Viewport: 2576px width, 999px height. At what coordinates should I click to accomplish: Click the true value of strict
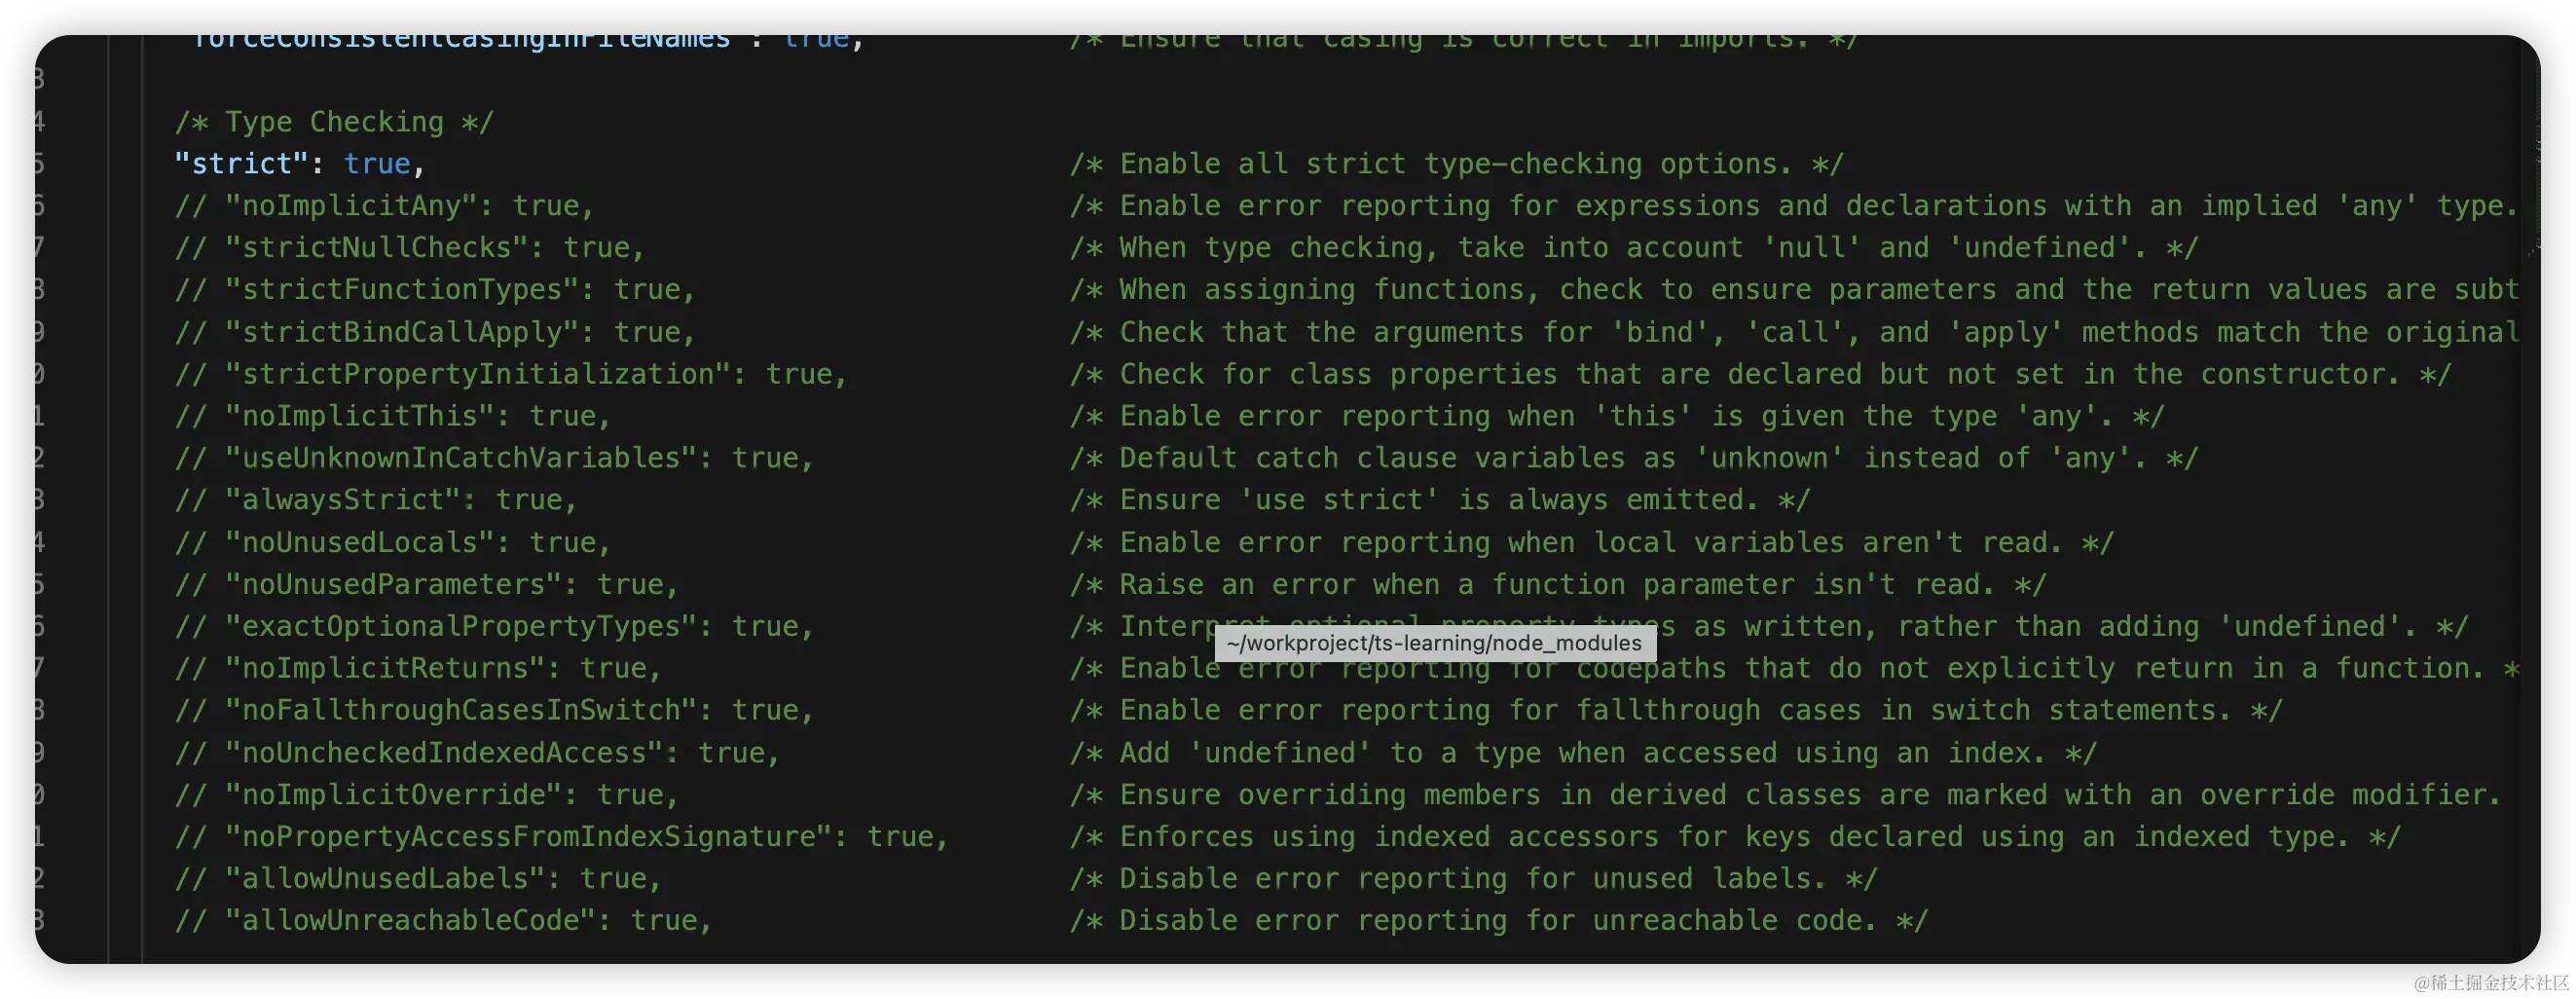[377, 163]
